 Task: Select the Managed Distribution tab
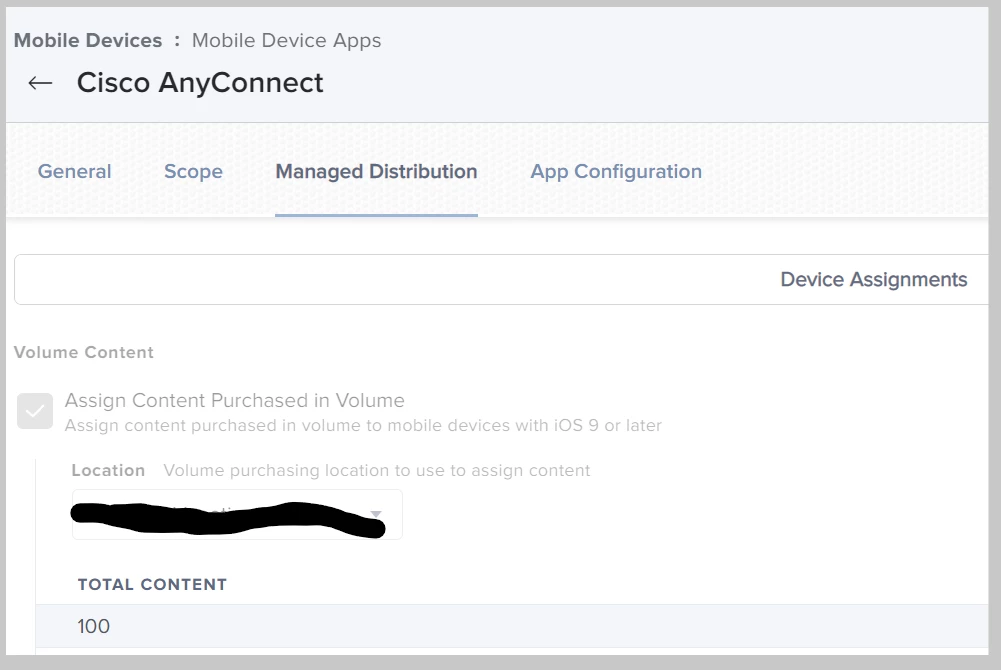(x=377, y=171)
